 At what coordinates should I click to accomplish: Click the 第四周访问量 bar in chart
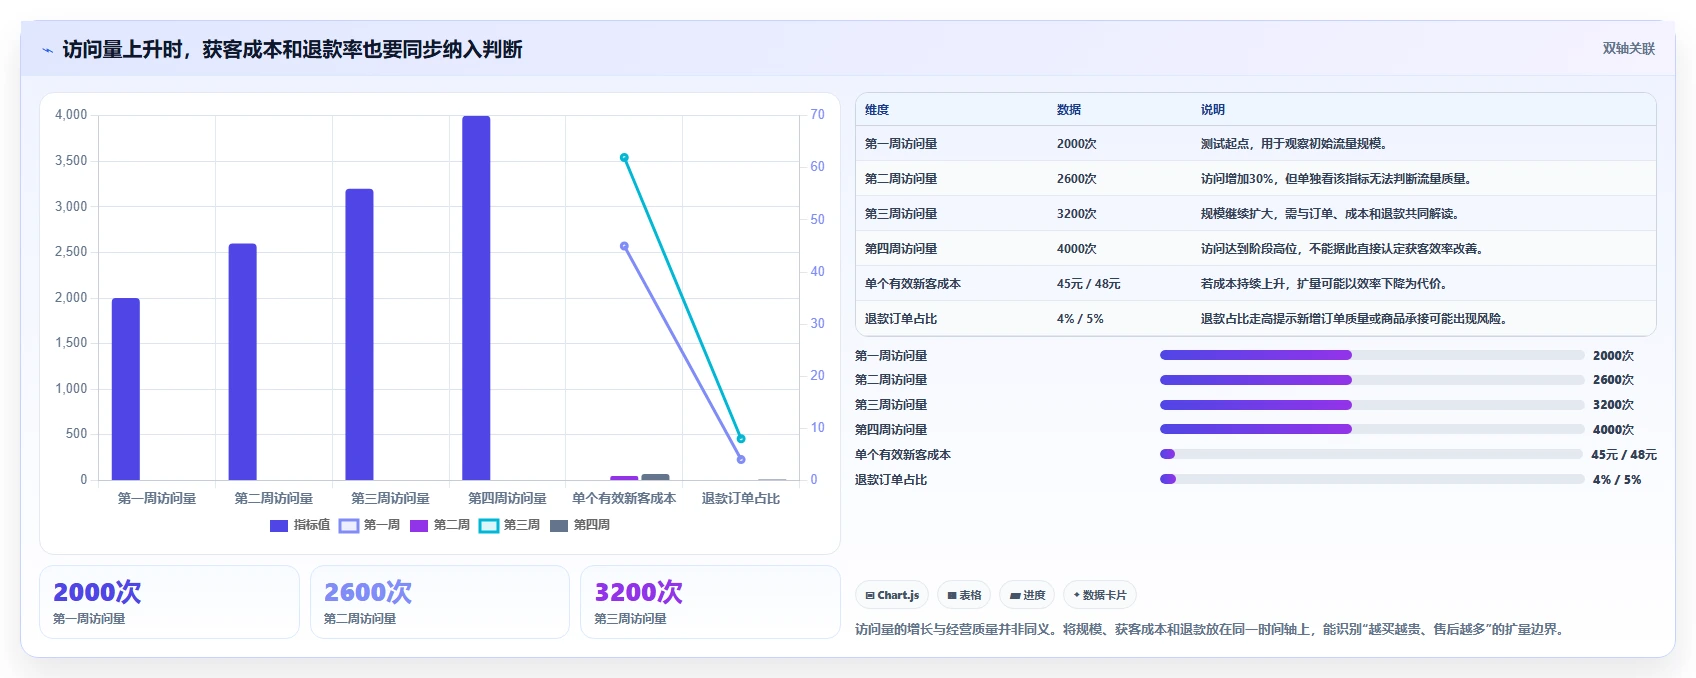pyautogui.click(x=476, y=298)
